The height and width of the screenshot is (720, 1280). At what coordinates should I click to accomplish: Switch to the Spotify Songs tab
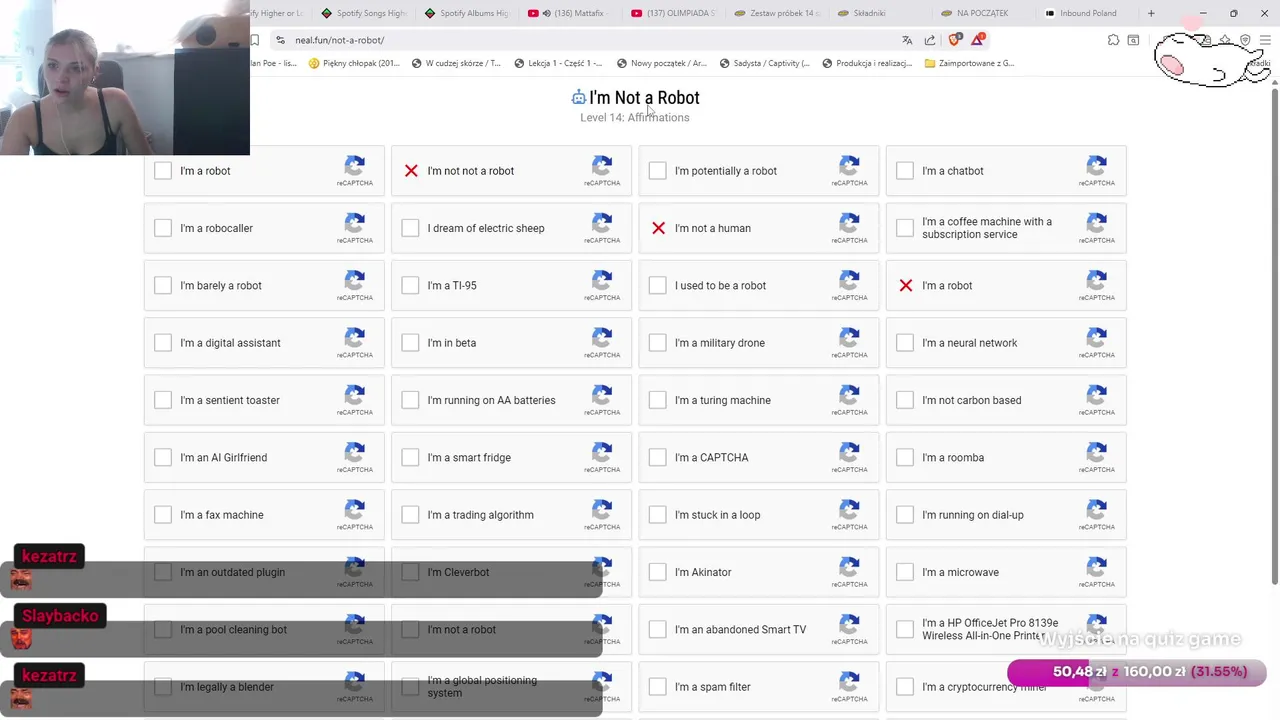tap(365, 13)
